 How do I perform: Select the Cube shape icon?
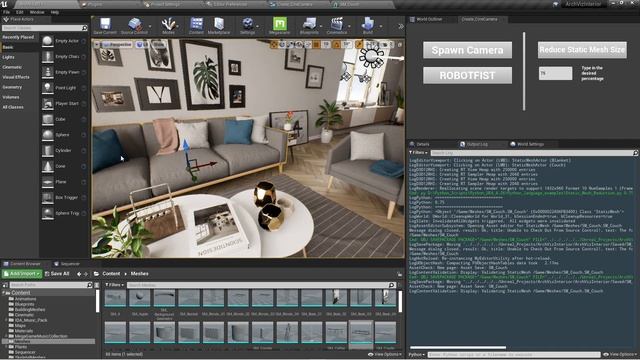(48, 119)
